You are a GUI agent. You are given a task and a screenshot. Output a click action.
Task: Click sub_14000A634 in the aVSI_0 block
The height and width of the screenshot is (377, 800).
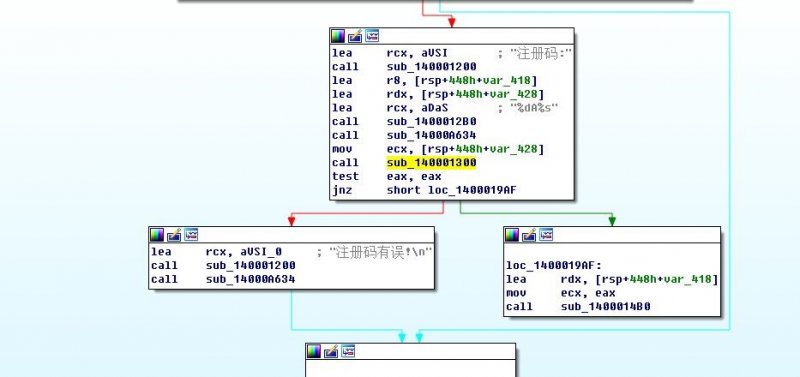tap(251, 279)
